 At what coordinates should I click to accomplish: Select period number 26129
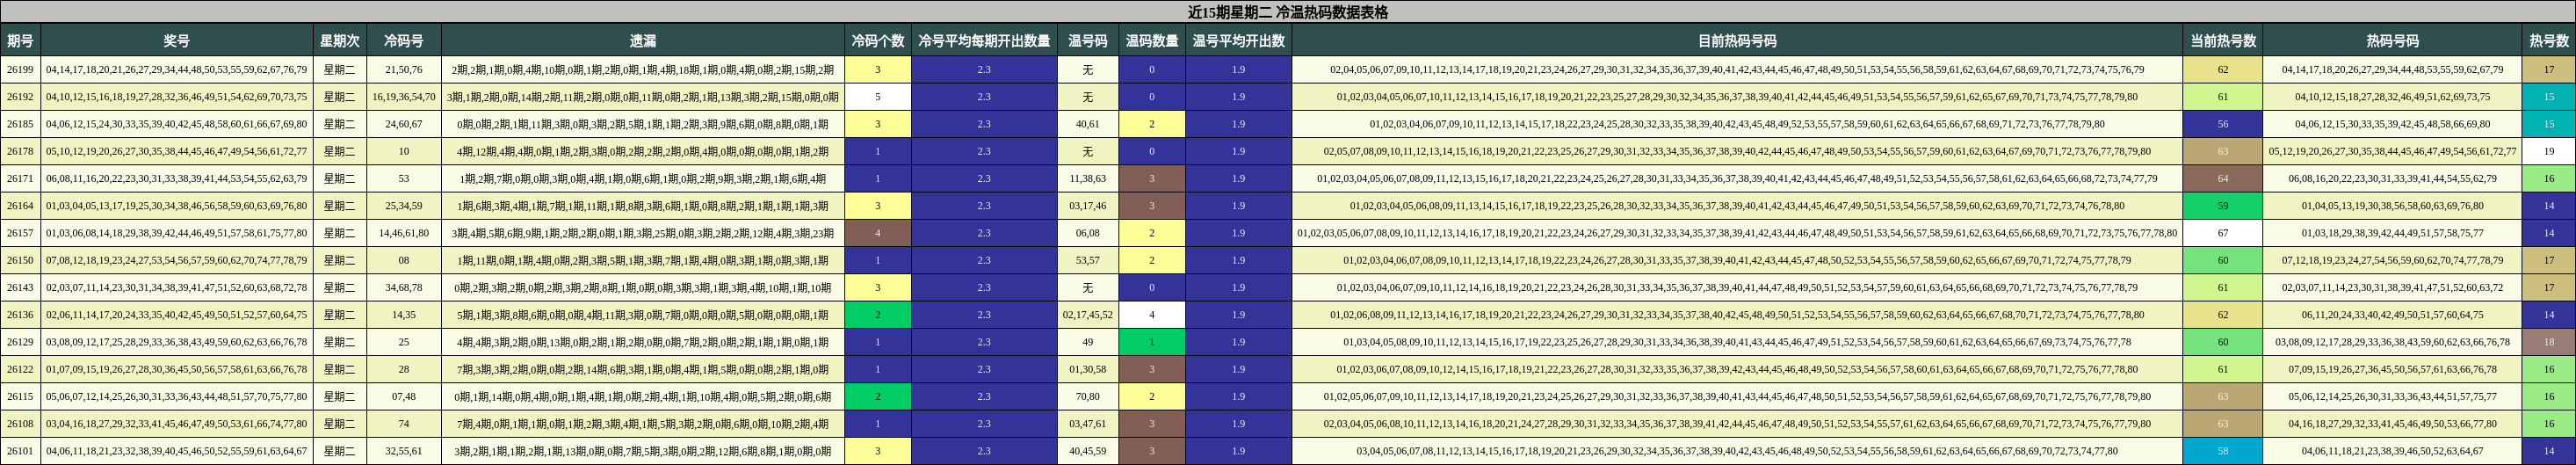click(20, 342)
